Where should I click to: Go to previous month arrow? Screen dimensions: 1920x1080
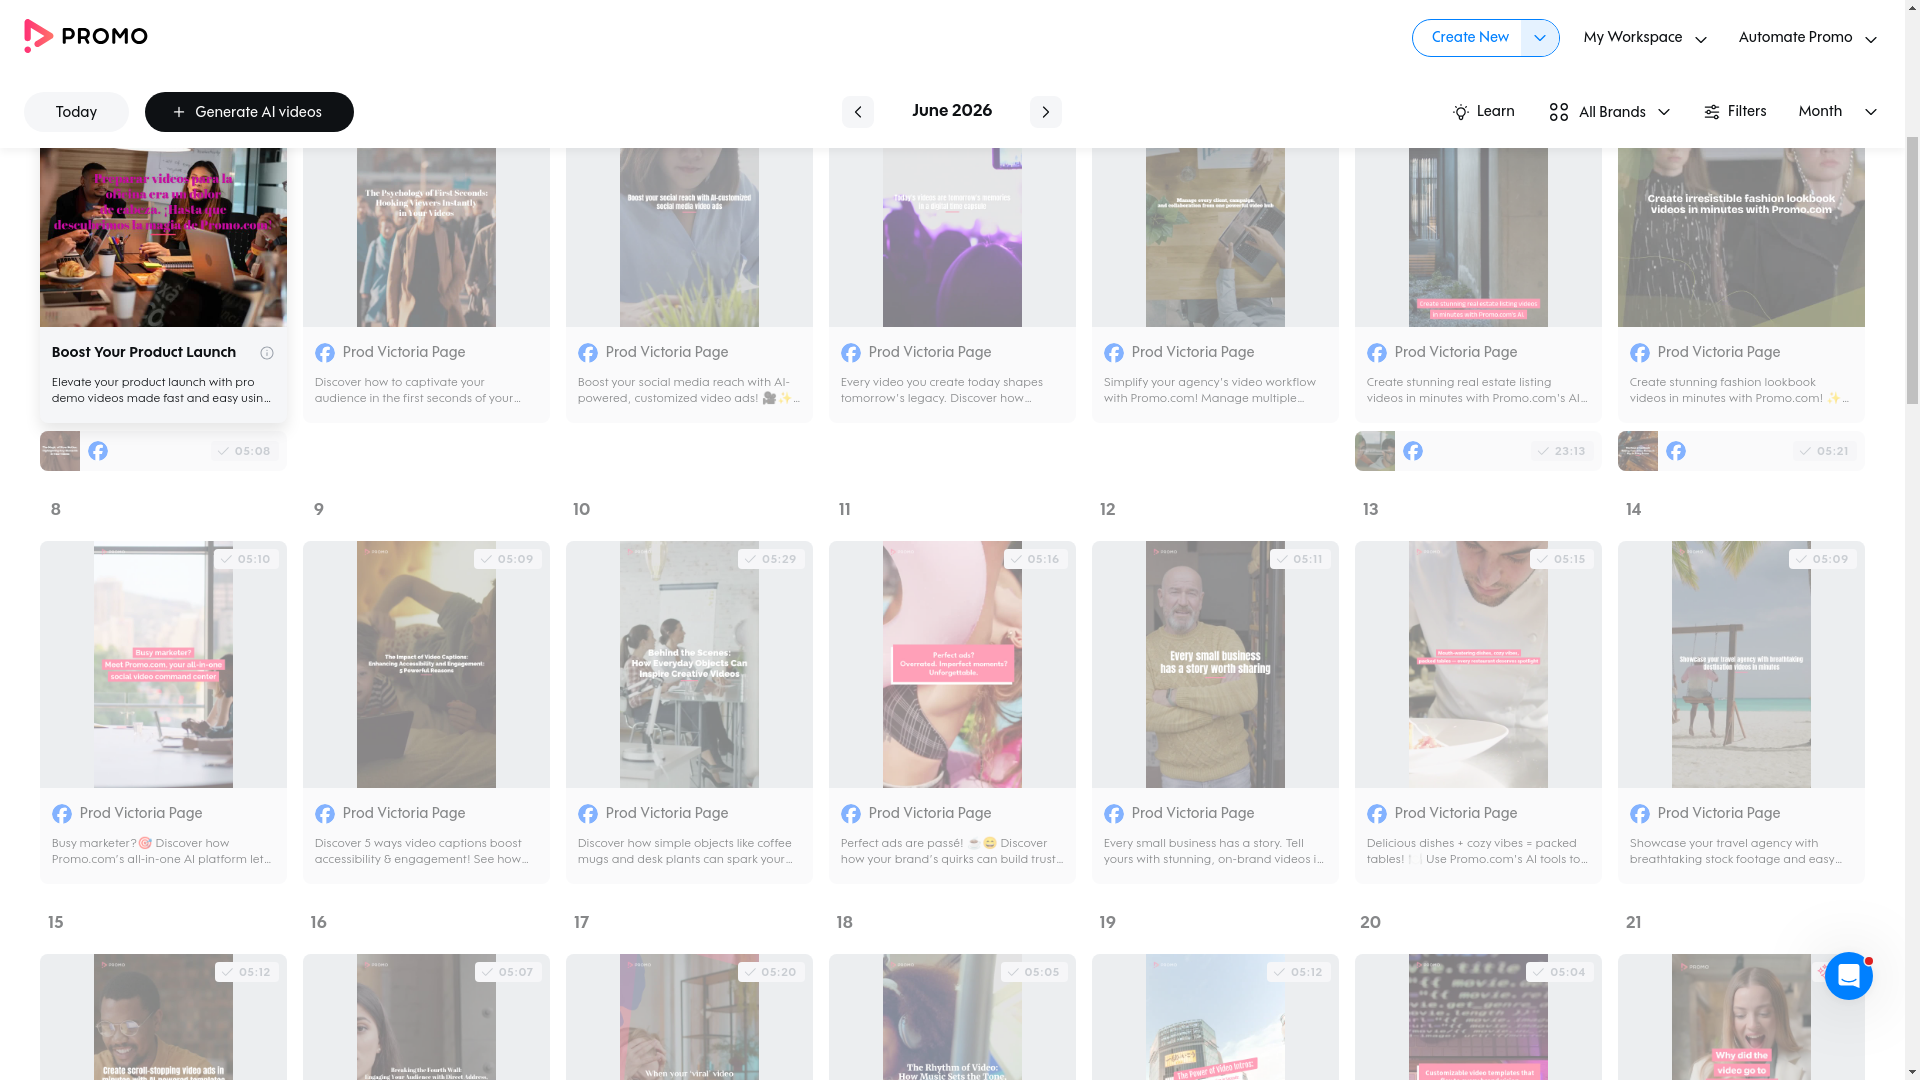pos(857,112)
